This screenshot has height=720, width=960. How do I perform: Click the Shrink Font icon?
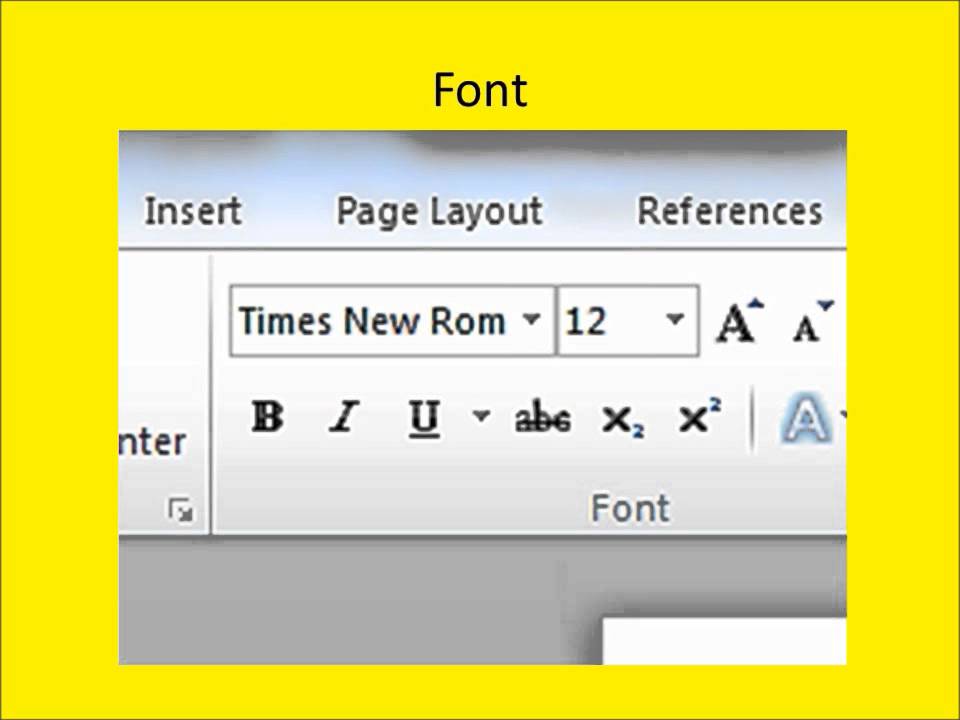tap(812, 322)
